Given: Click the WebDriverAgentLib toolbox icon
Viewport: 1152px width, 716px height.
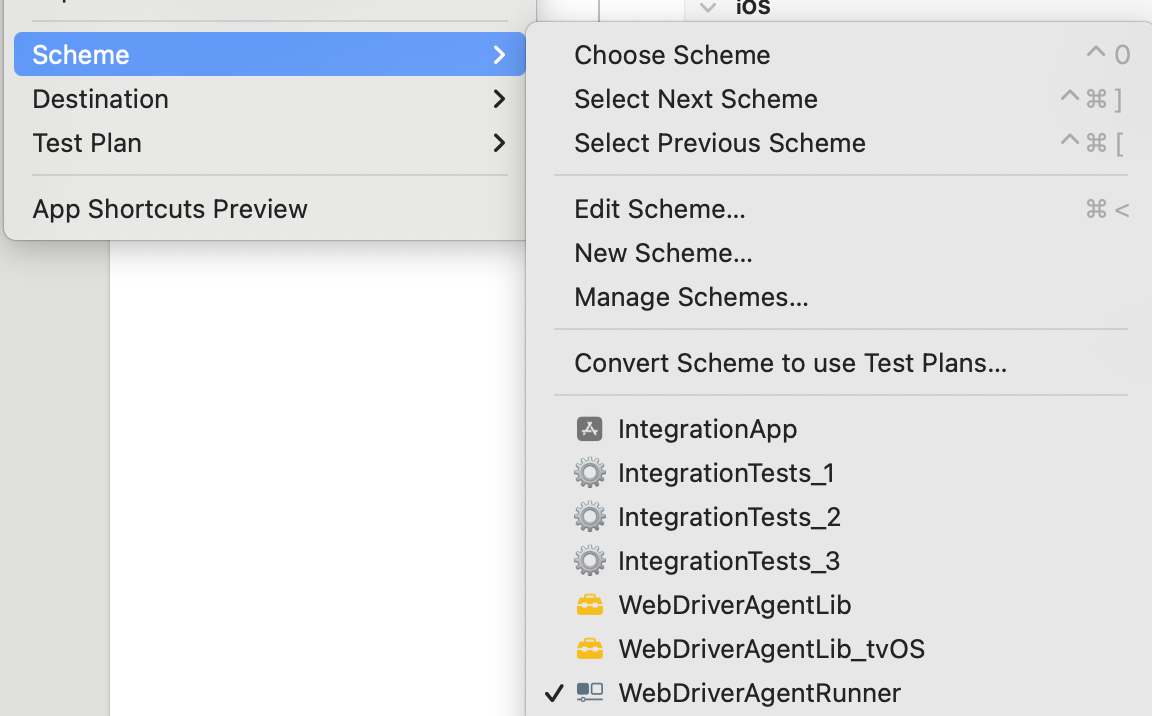Looking at the screenshot, I should [590, 605].
